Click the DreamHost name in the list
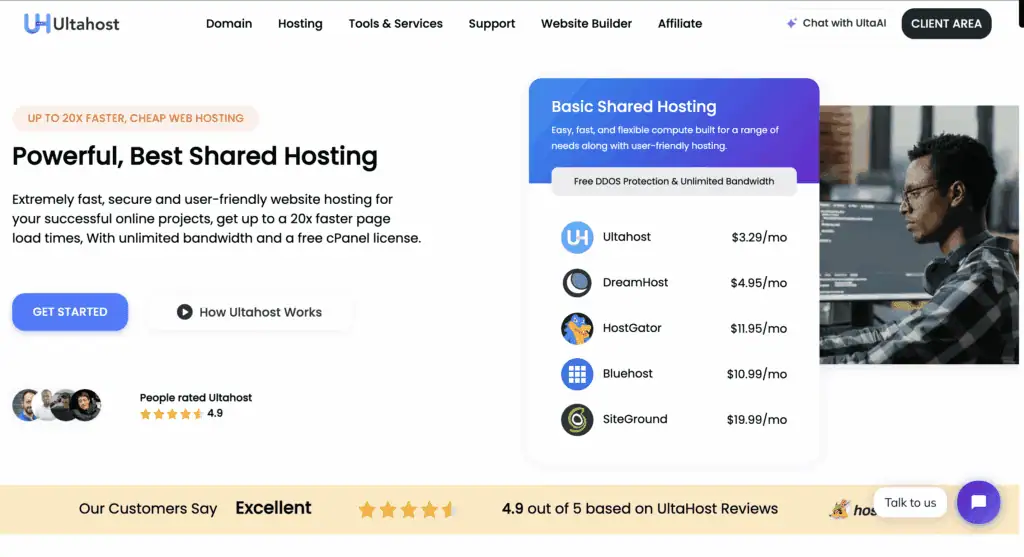Image resolution: width=1024 pixels, height=557 pixels. [635, 283]
